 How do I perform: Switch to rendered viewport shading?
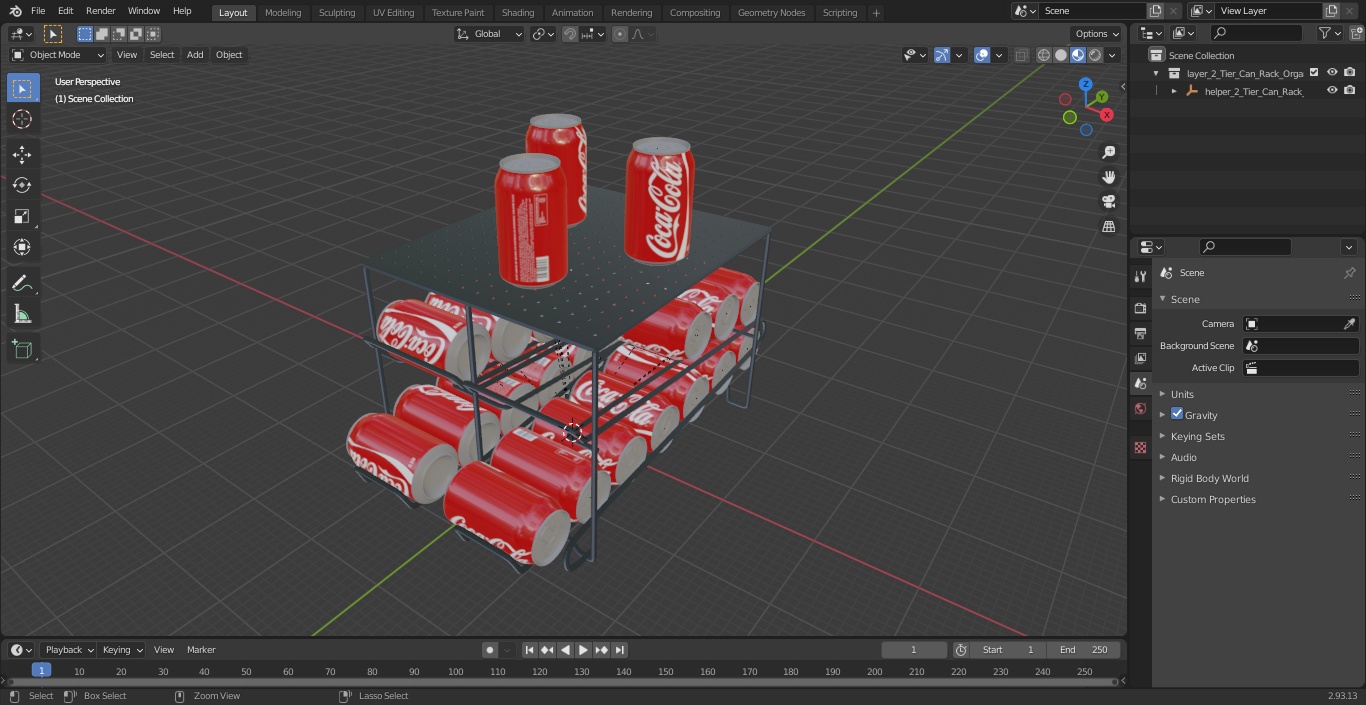[1095, 55]
